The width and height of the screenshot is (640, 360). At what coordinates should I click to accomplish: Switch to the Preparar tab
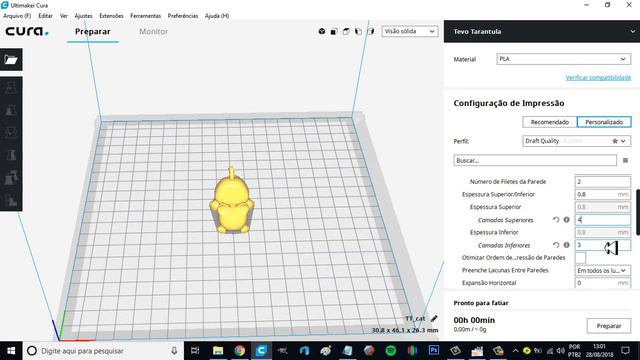pos(93,31)
